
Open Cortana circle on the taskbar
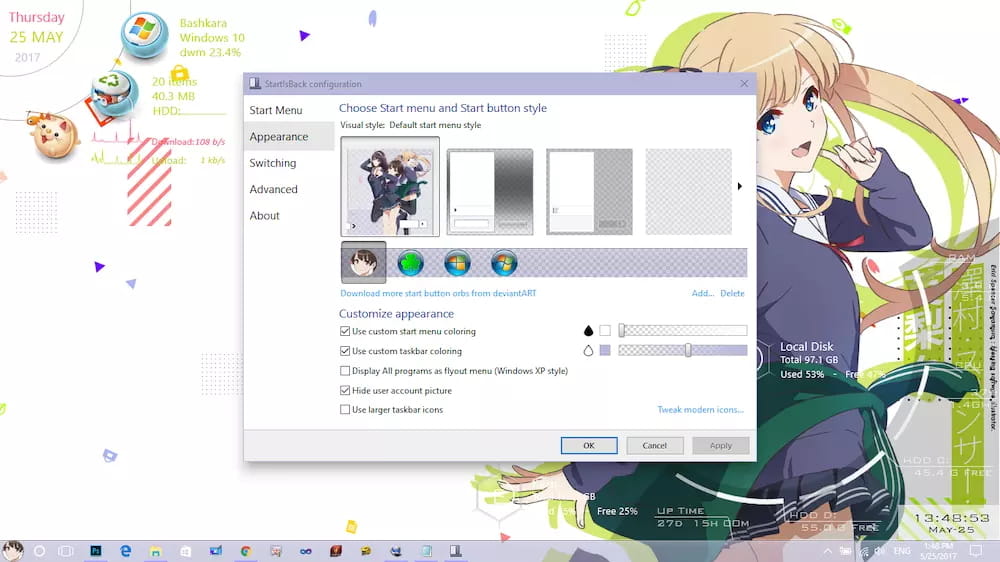coord(40,551)
